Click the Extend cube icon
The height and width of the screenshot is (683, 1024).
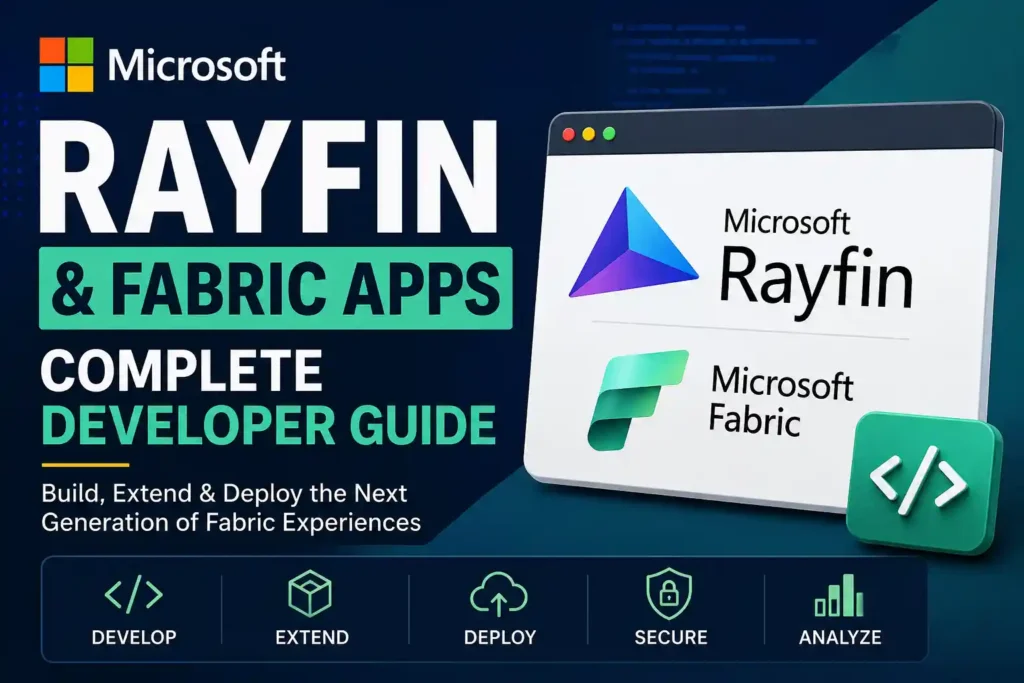point(310,594)
